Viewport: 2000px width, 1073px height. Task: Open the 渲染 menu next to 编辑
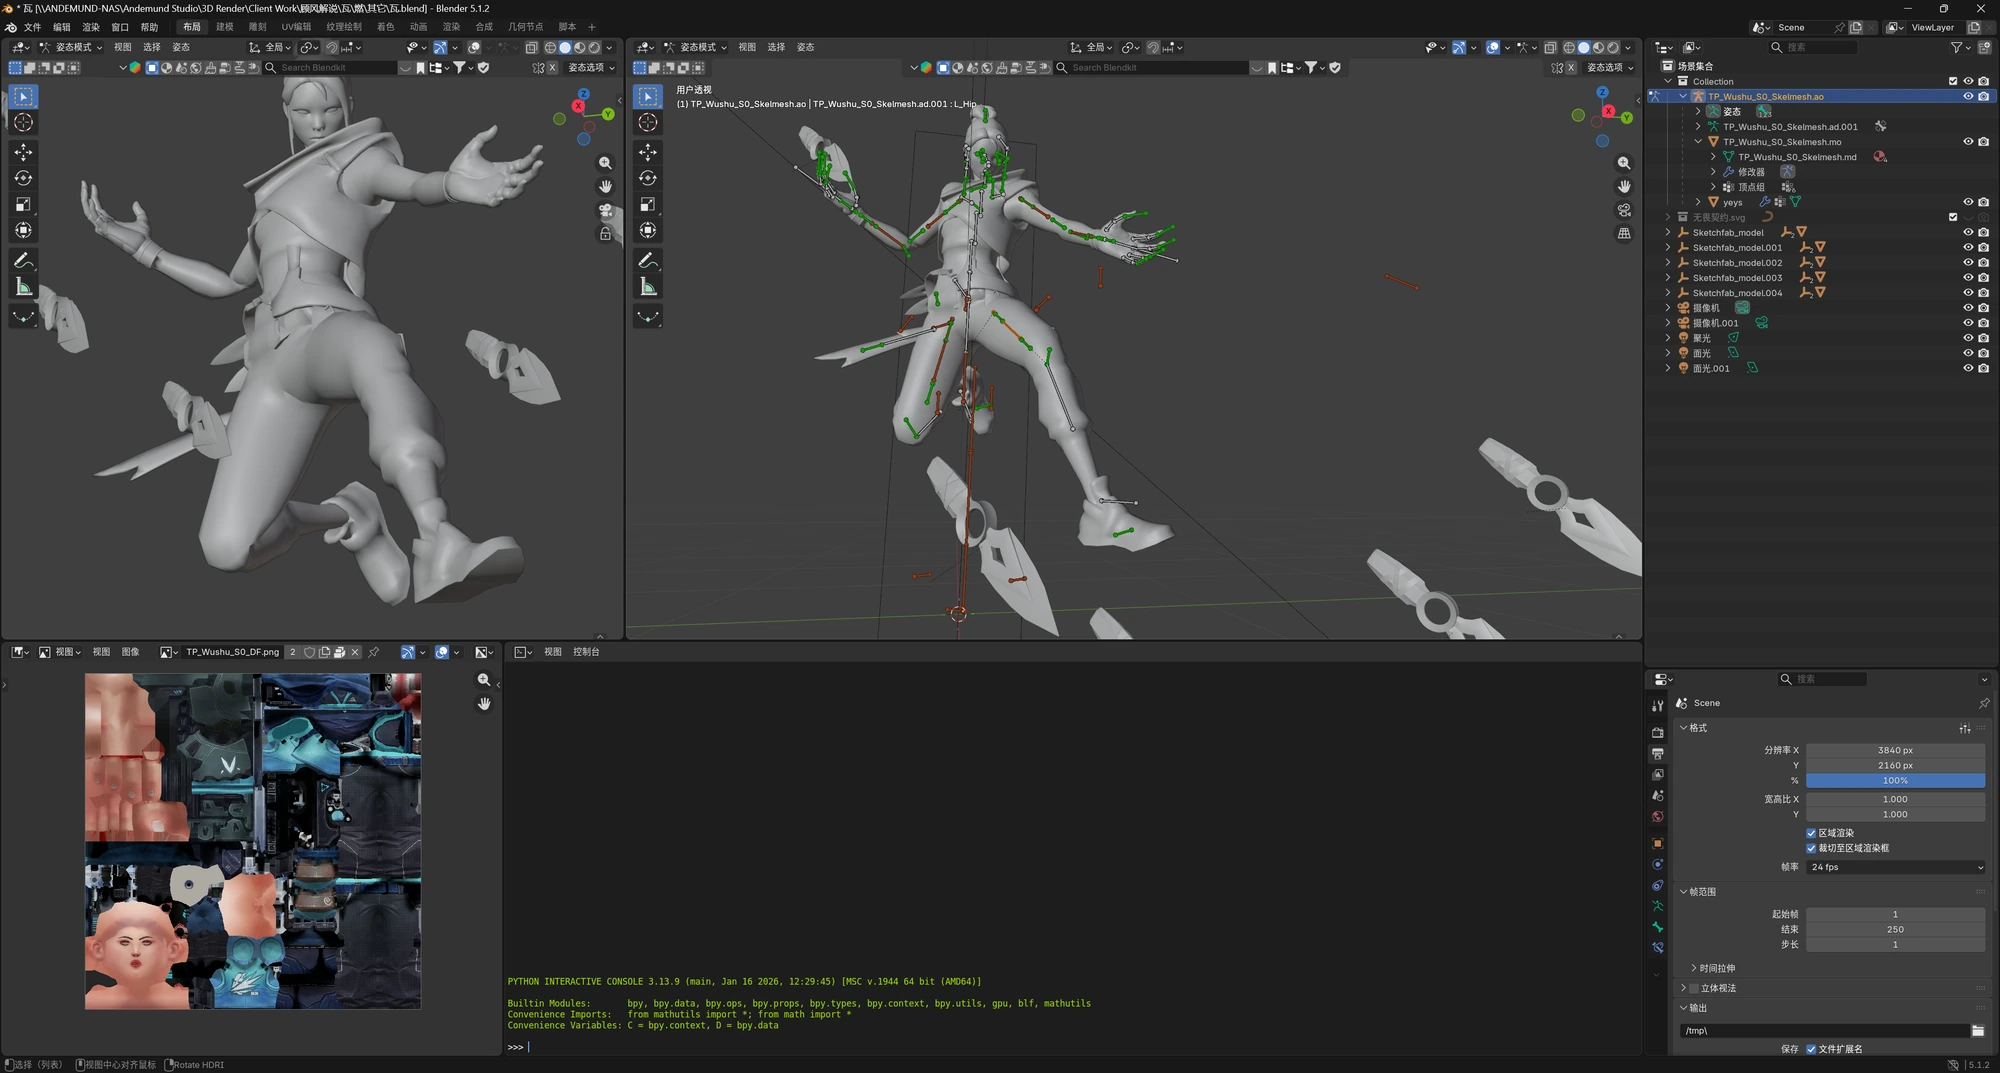[x=91, y=27]
